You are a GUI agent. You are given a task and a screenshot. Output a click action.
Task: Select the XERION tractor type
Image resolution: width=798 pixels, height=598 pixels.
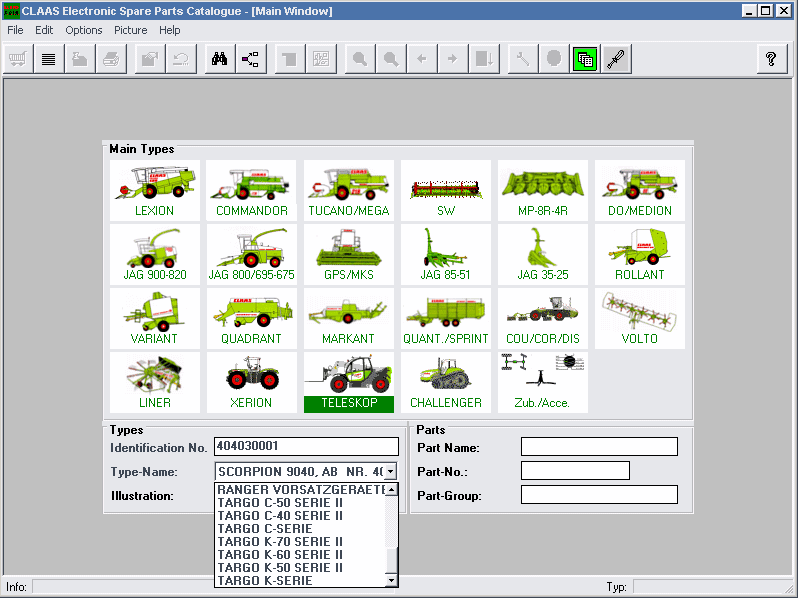(251, 383)
